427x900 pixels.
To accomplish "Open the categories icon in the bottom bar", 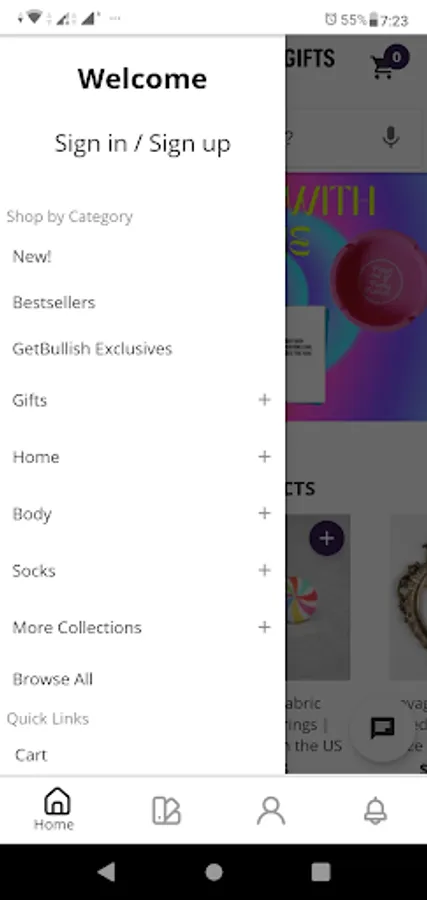I will (166, 811).
